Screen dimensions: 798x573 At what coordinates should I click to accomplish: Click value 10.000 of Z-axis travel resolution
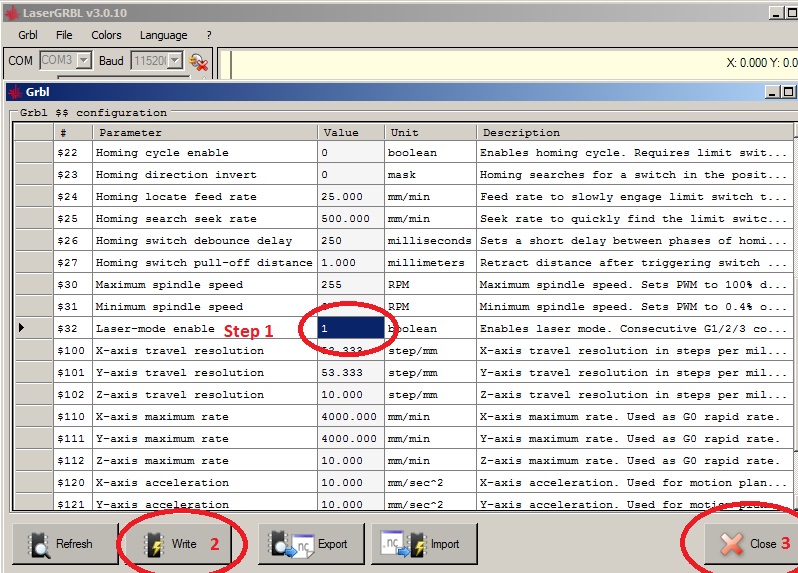coord(351,394)
